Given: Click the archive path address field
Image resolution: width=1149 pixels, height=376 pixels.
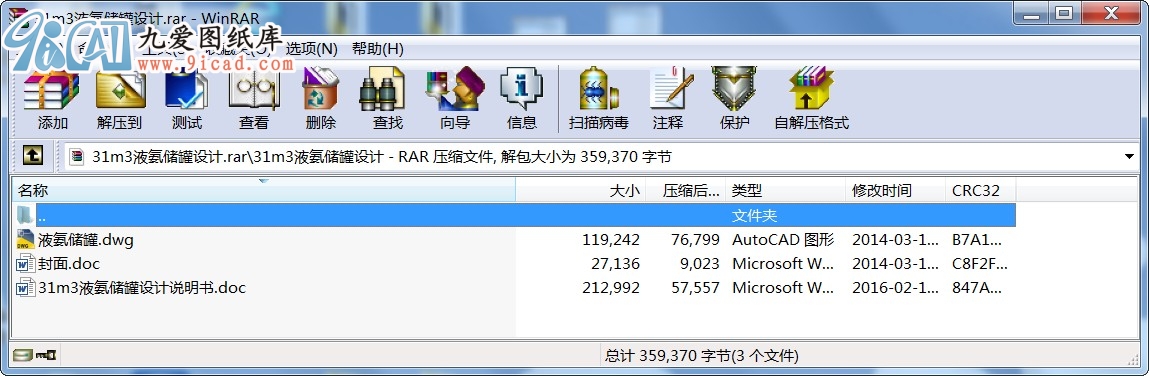Looking at the screenshot, I should 602,156.
